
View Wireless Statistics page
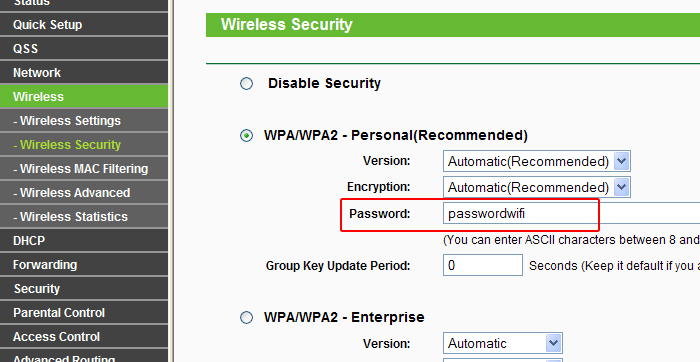click(x=84, y=216)
